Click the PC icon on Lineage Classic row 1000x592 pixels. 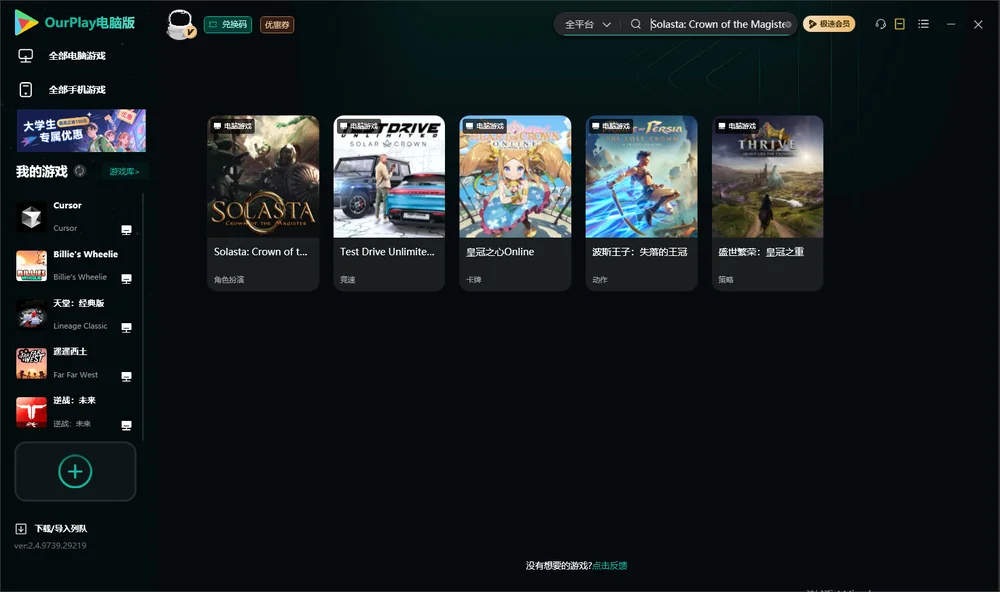tap(126, 327)
